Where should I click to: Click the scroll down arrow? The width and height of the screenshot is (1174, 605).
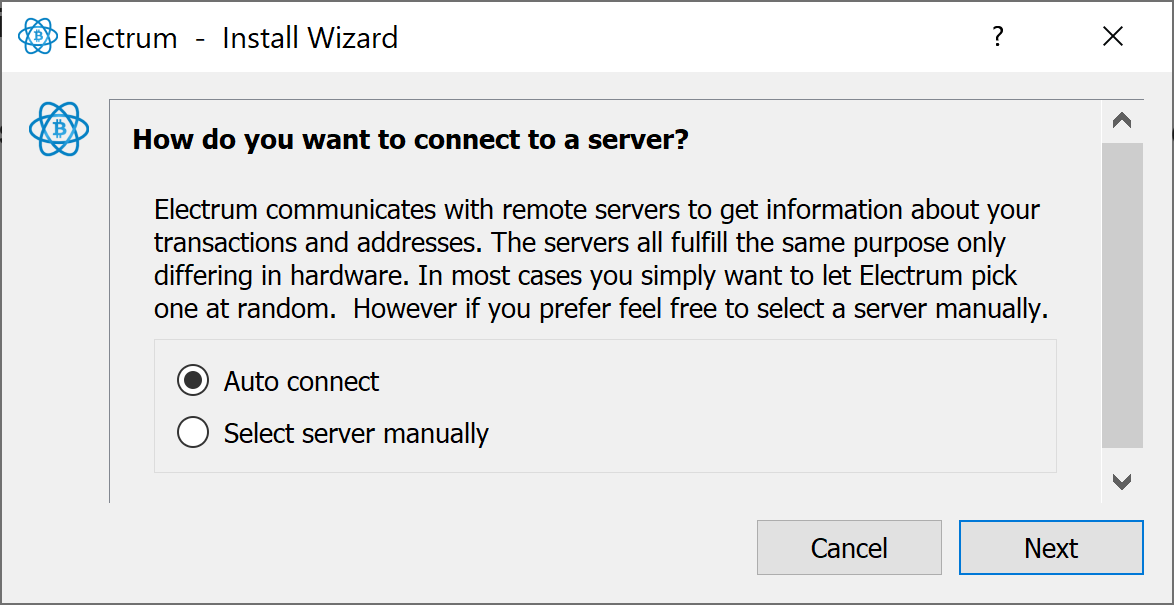[x=1122, y=482]
